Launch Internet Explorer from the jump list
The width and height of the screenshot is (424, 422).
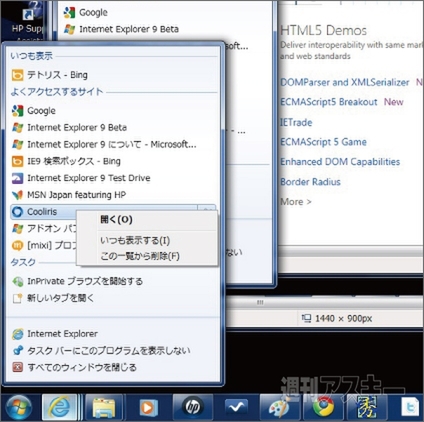[x=113, y=334]
